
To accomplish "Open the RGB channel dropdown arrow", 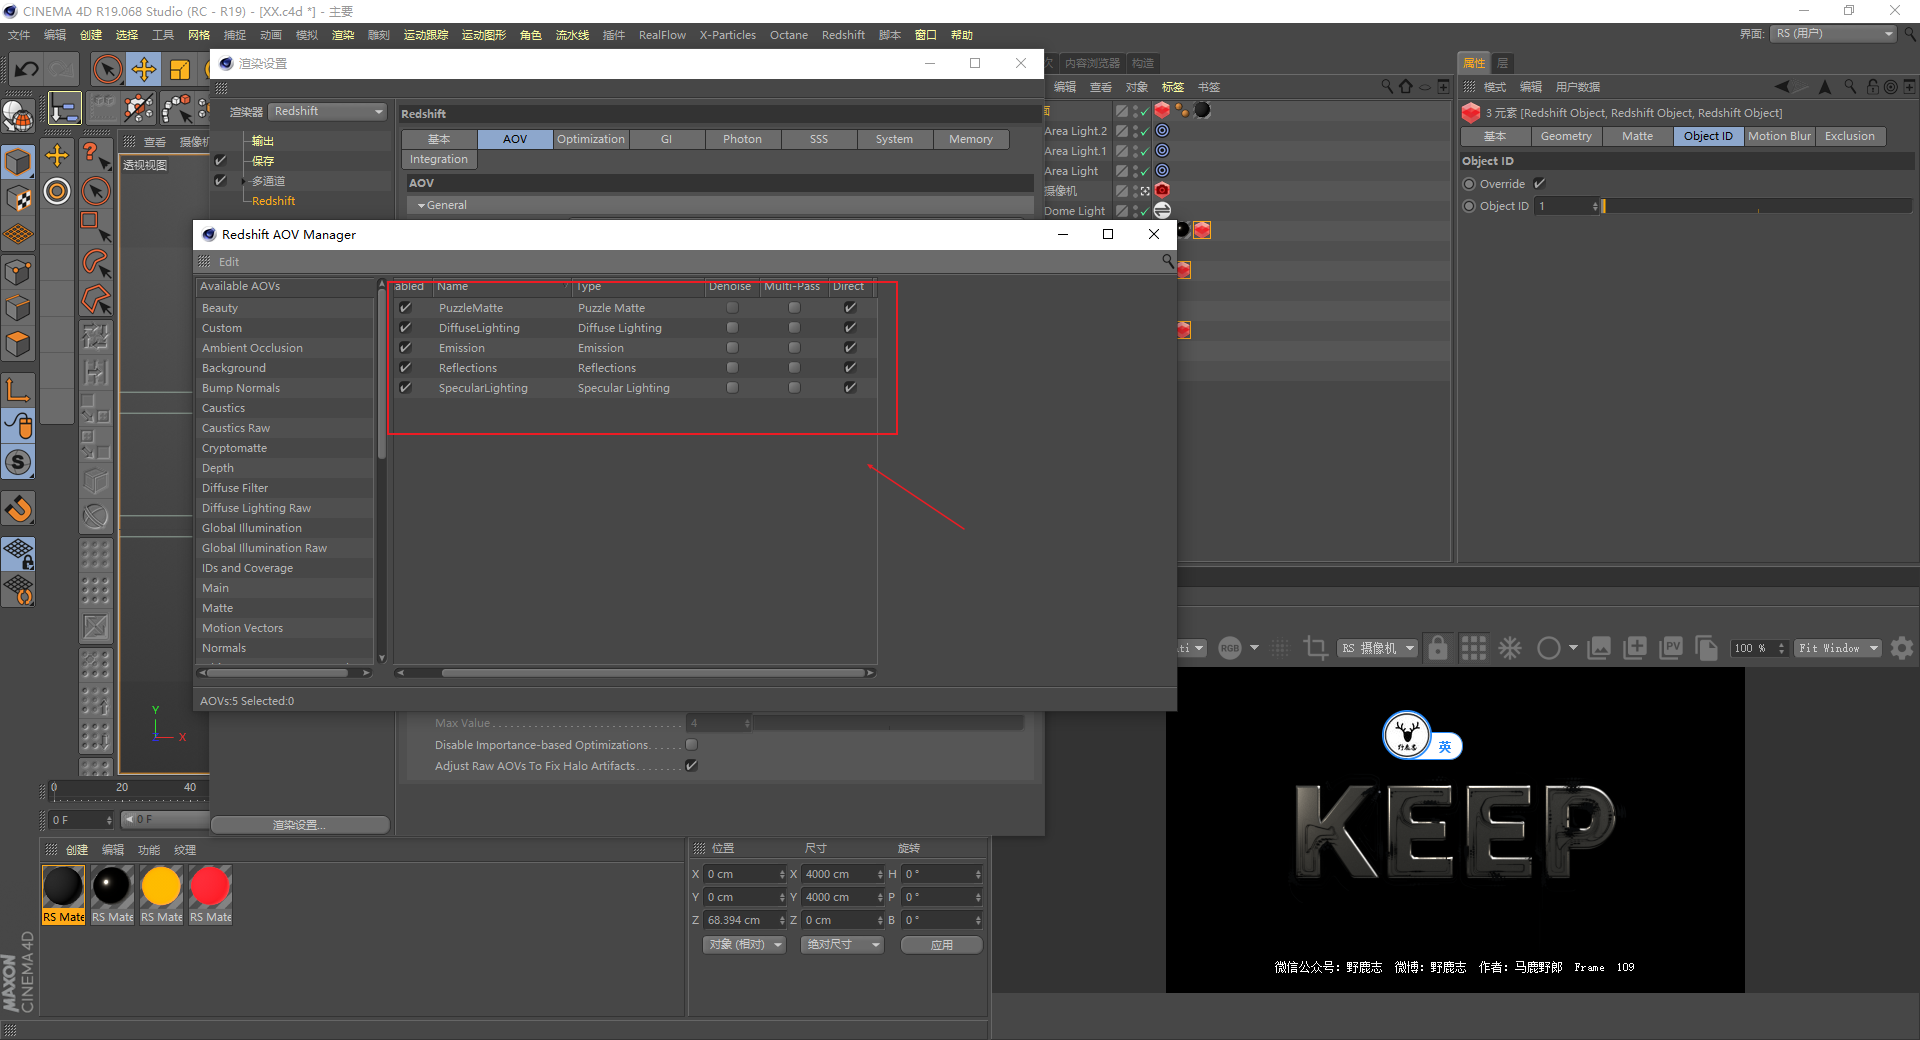I will click(x=1254, y=648).
